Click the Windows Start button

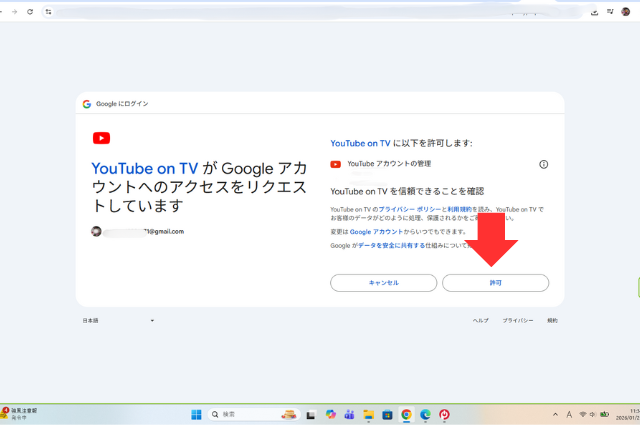tap(196, 414)
